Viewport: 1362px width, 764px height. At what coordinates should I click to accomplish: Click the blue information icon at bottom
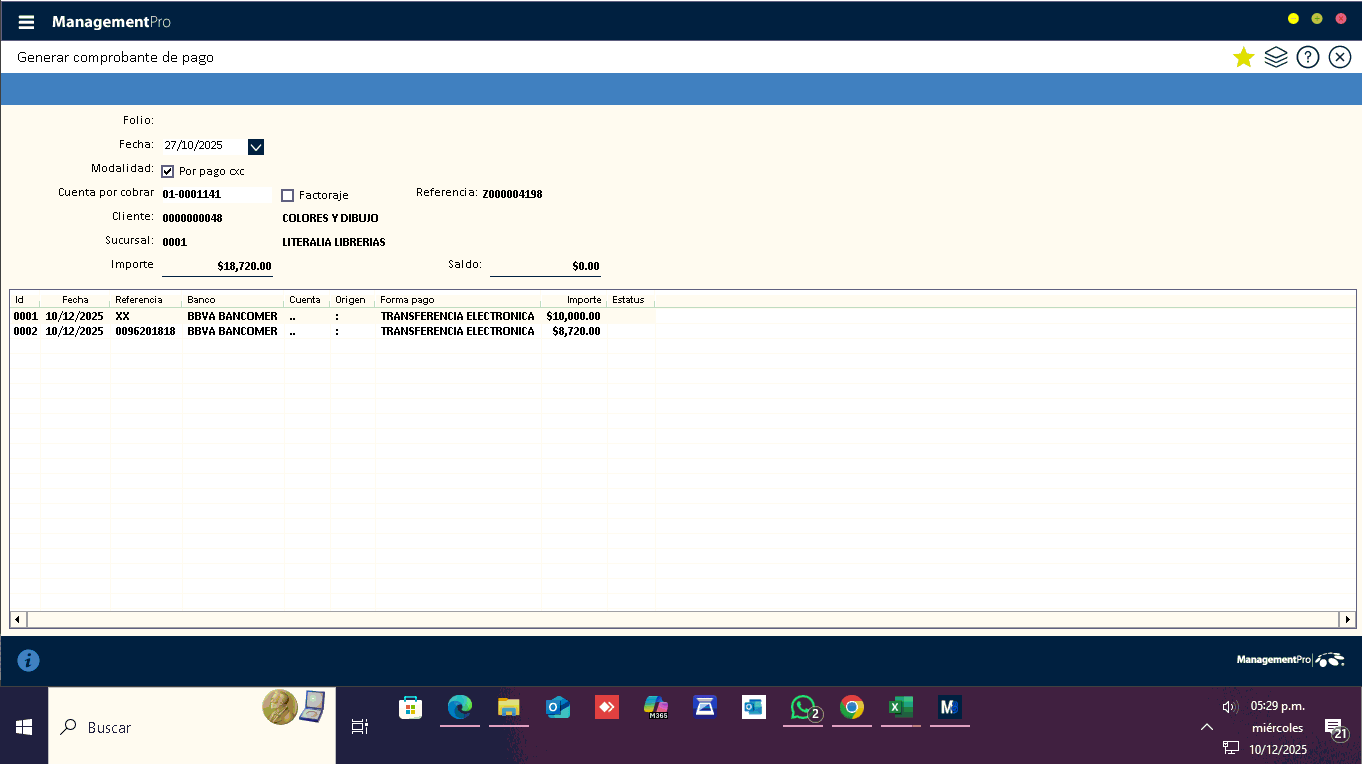[29, 660]
